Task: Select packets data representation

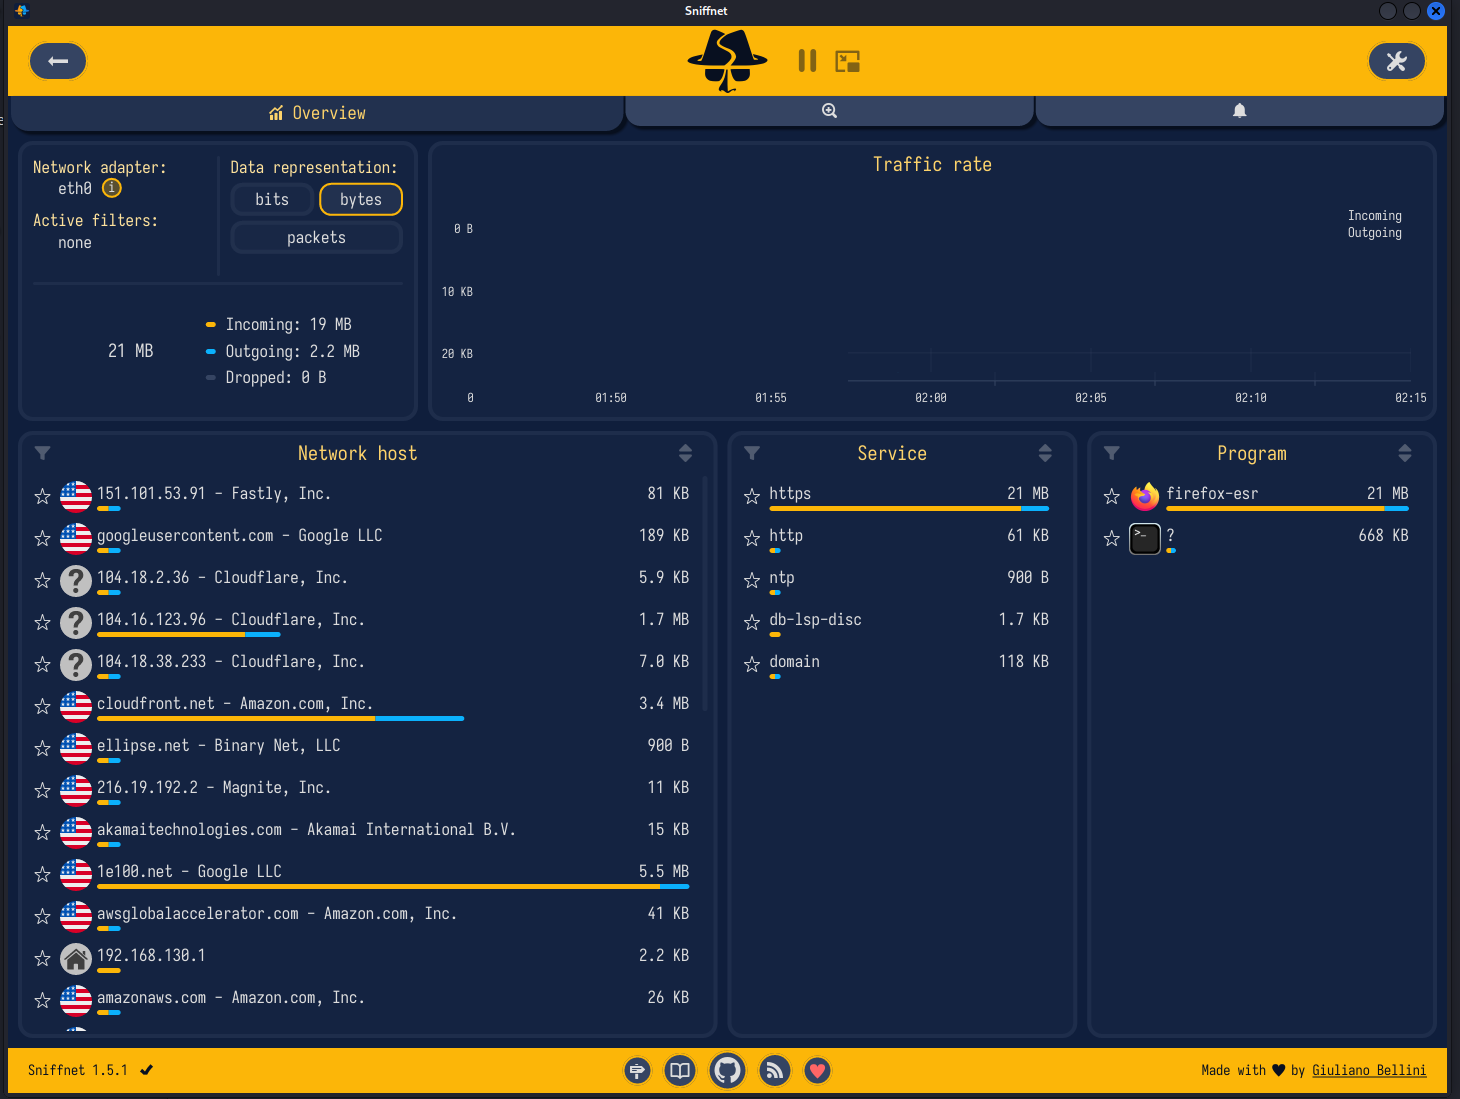Action: click(317, 238)
